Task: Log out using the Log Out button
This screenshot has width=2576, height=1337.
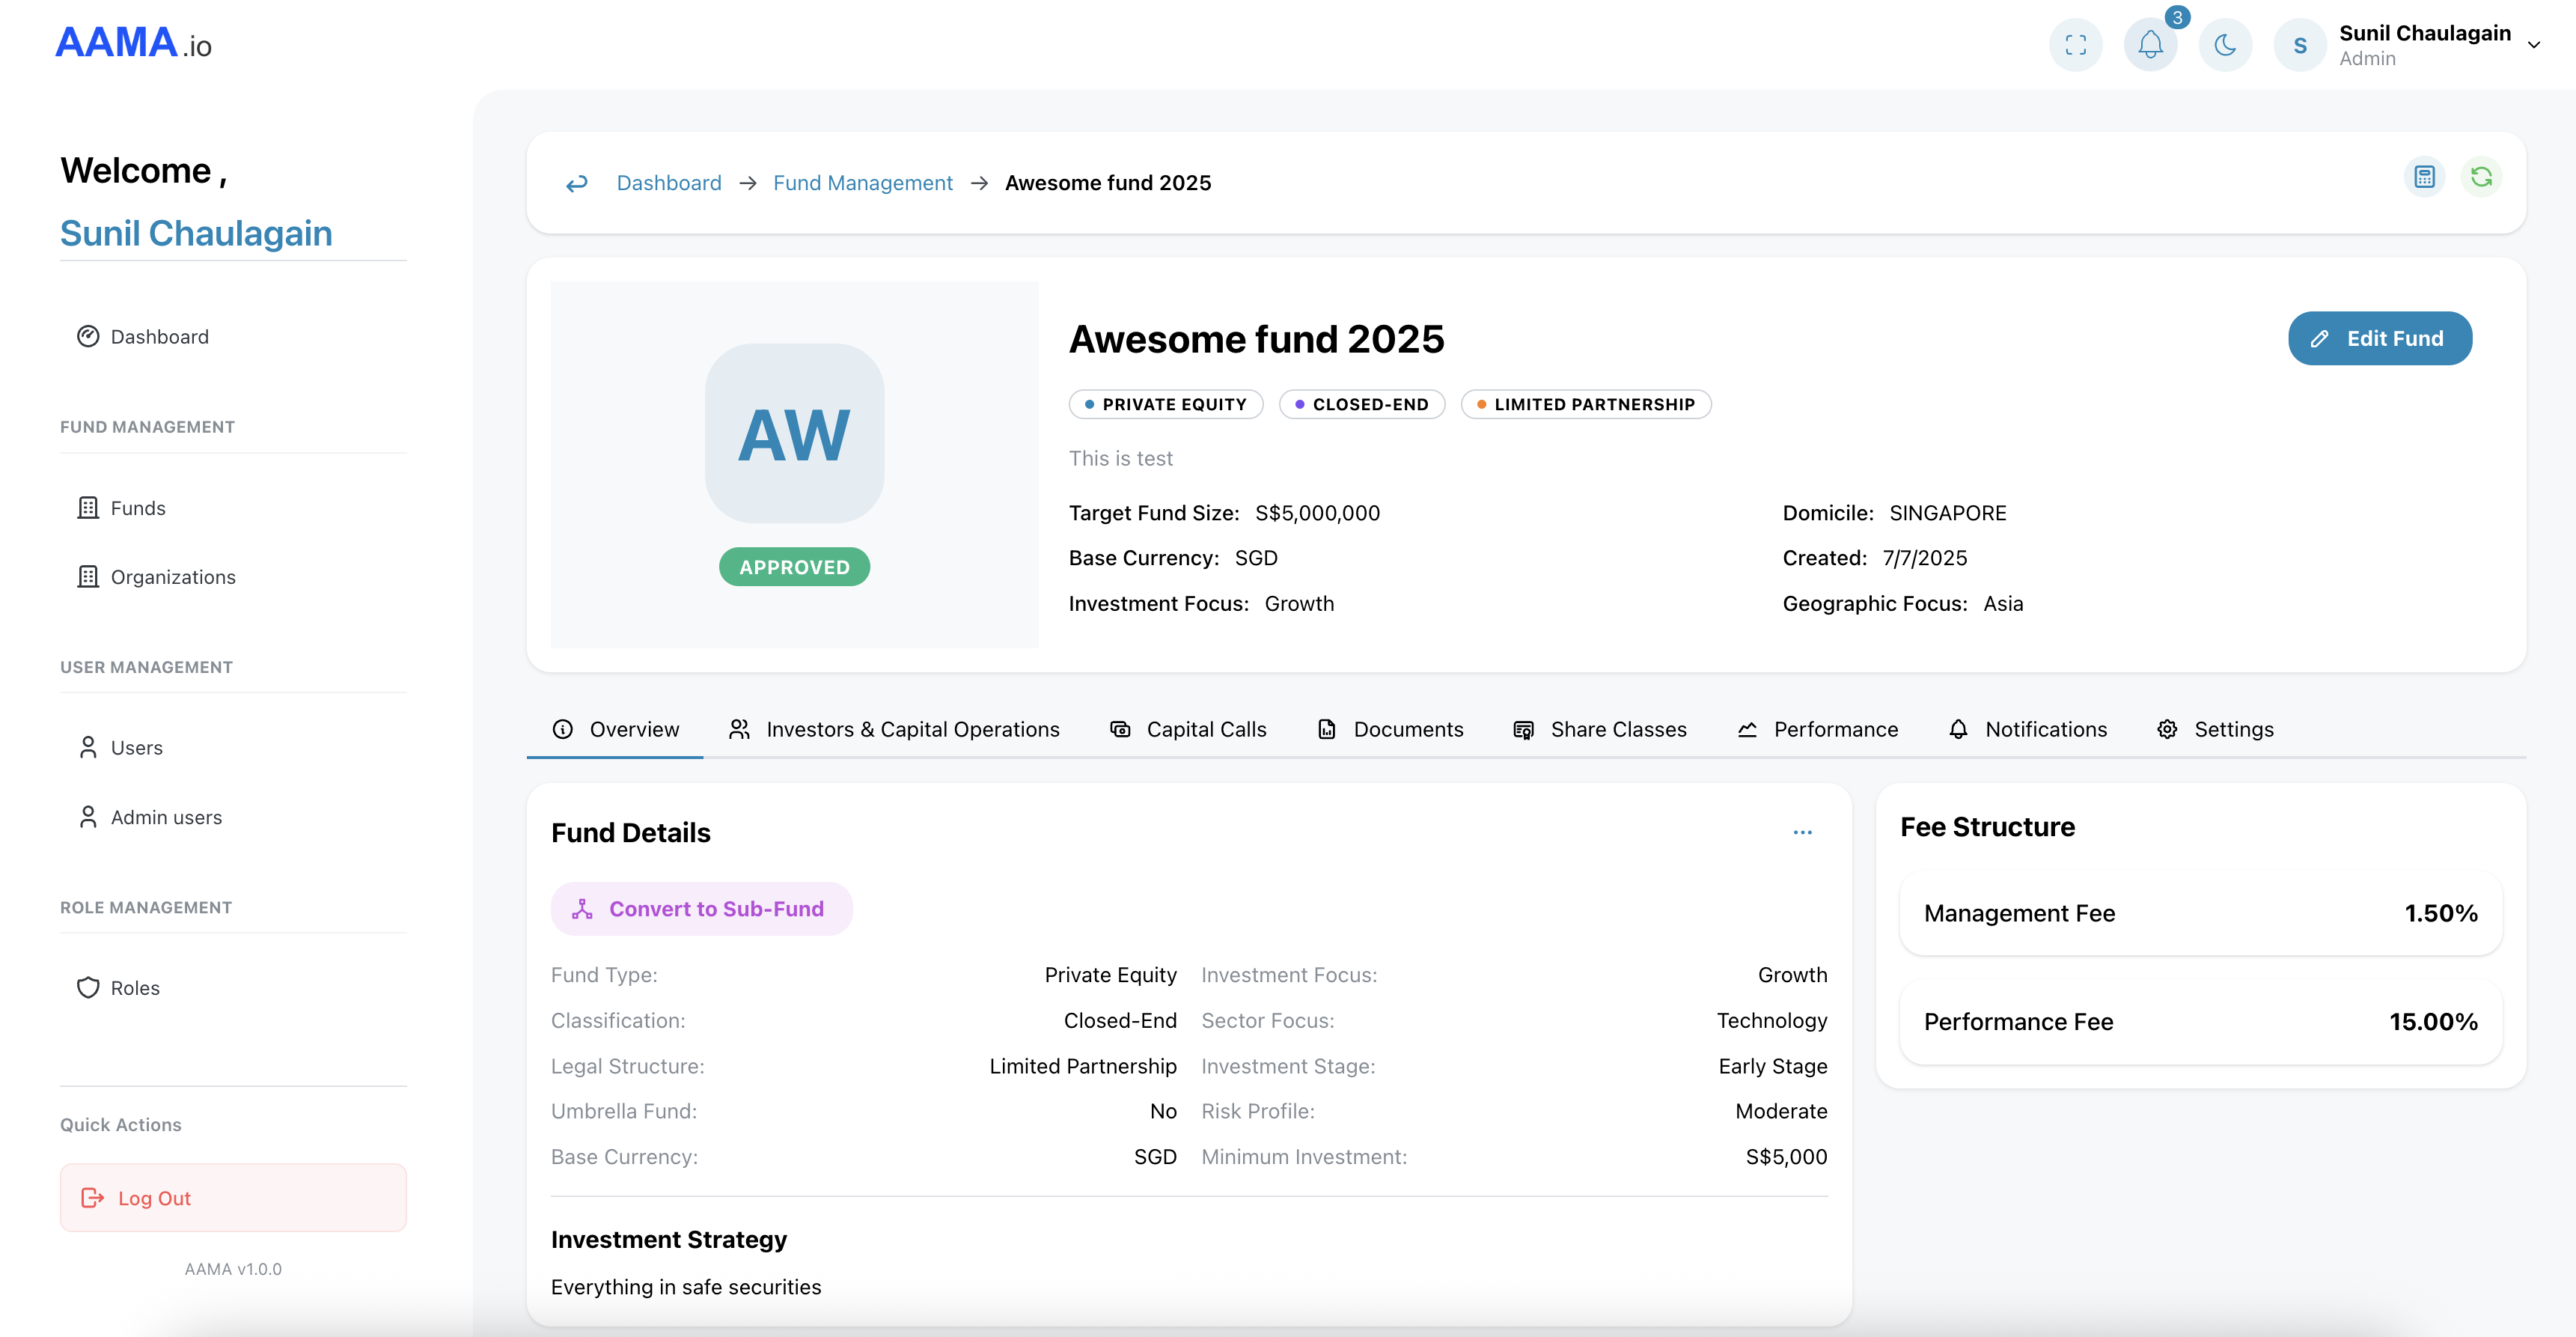Action: (233, 1197)
